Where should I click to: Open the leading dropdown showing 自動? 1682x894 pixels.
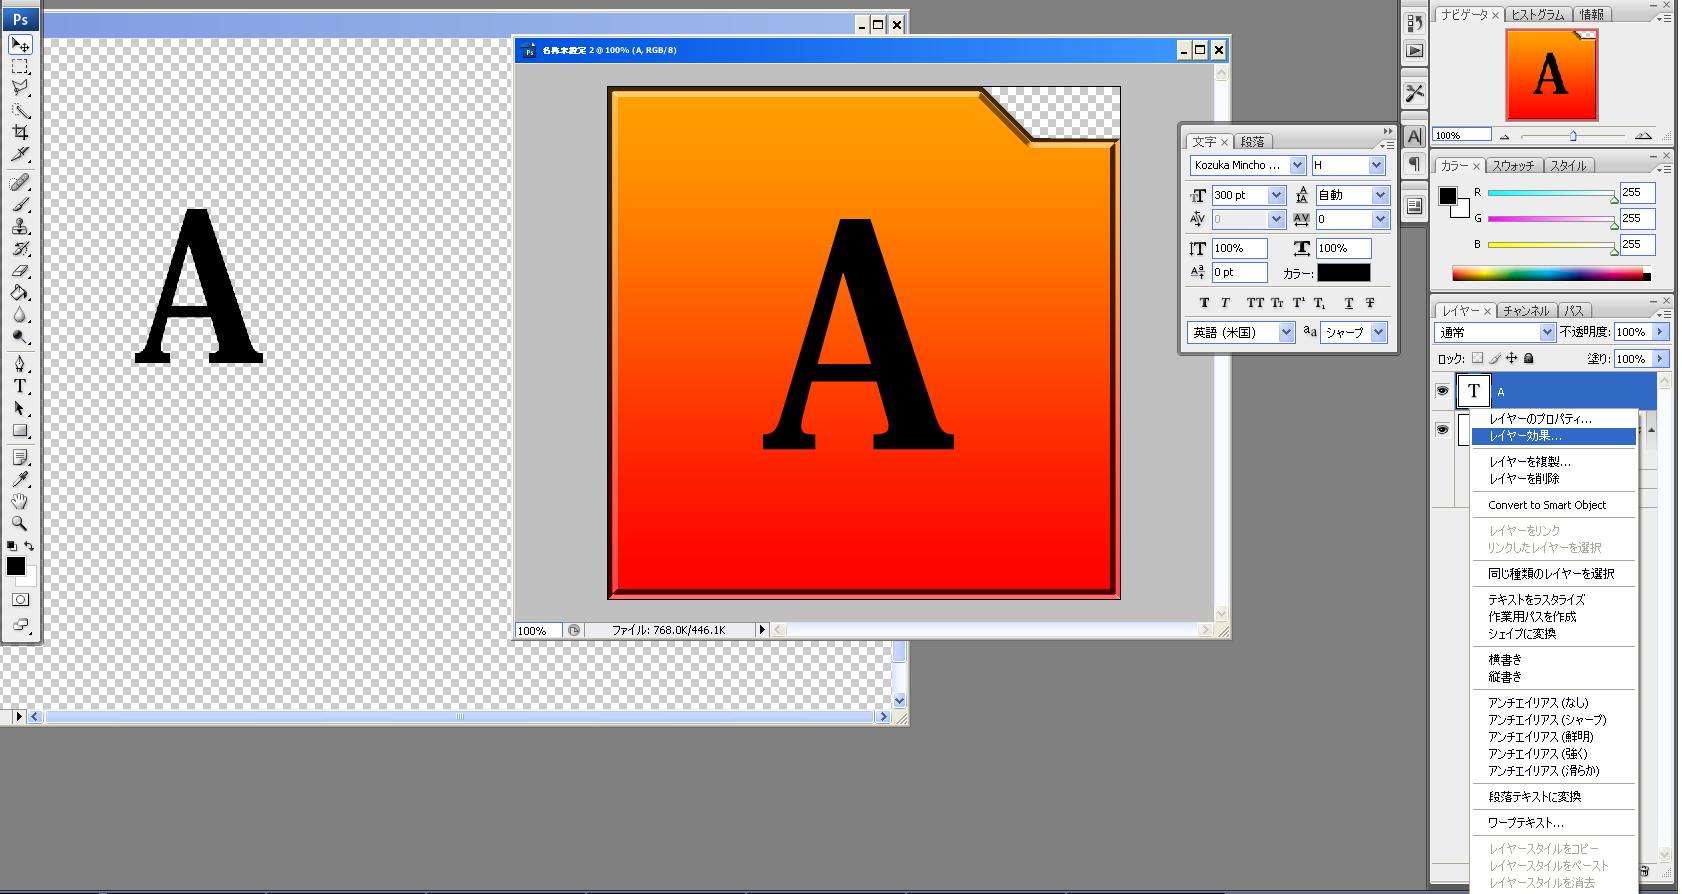(x=1380, y=195)
